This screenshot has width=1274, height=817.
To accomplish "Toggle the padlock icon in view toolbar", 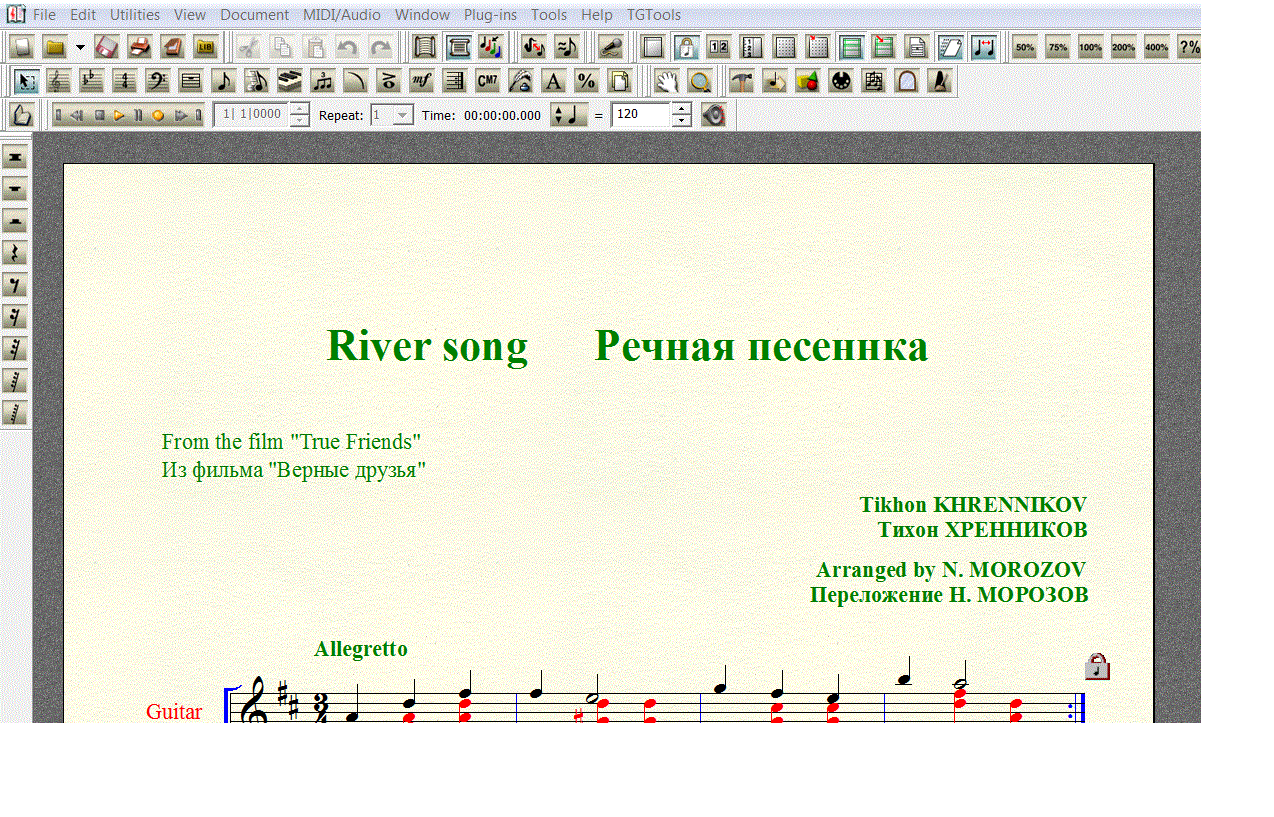I will pos(686,47).
